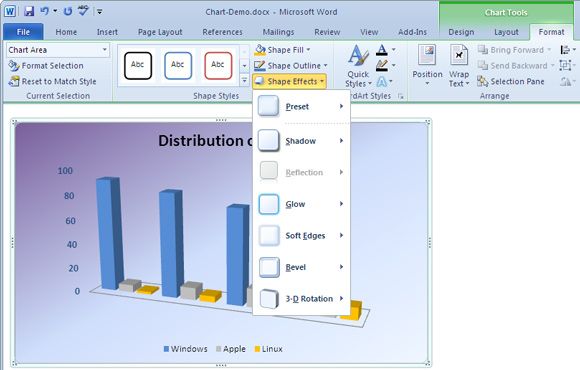Open the Shape Fill dropdown
This screenshot has height=370, width=580.
(x=283, y=50)
